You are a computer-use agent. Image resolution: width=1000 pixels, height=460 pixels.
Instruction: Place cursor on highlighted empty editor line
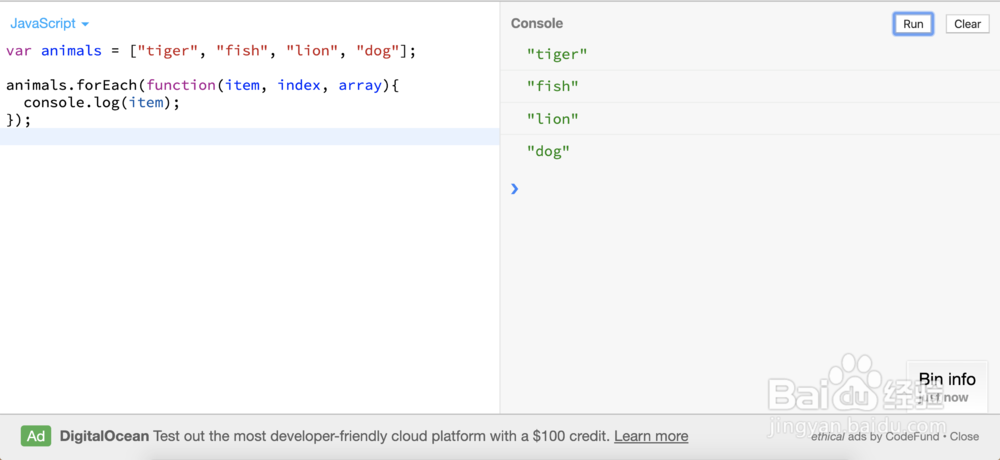click(x=250, y=136)
